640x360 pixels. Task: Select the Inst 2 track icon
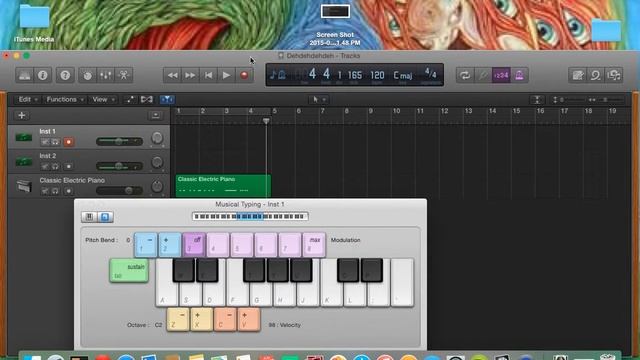pos(24,162)
